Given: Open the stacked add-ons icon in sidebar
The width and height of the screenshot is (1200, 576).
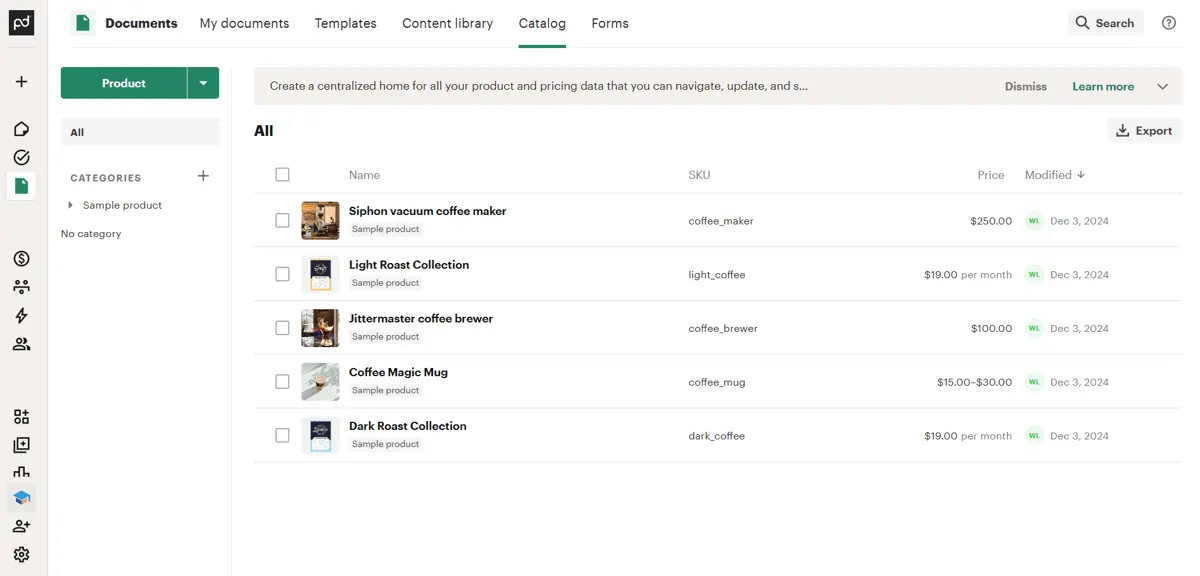Looking at the screenshot, I should click(21, 445).
